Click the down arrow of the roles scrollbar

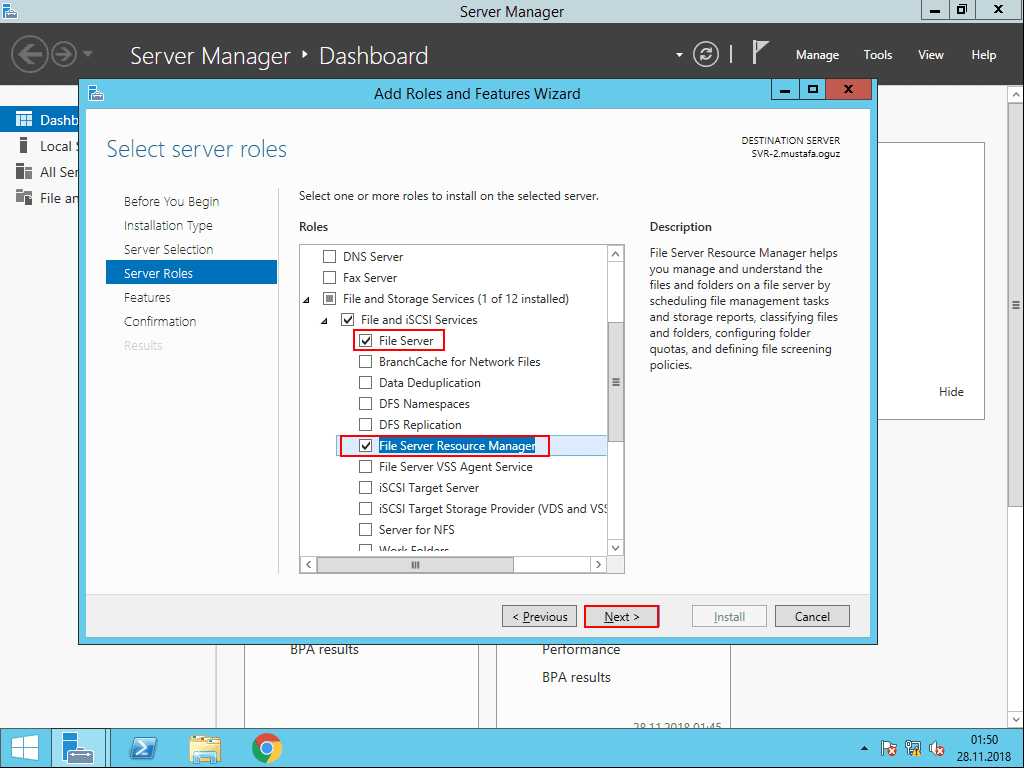click(x=615, y=547)
